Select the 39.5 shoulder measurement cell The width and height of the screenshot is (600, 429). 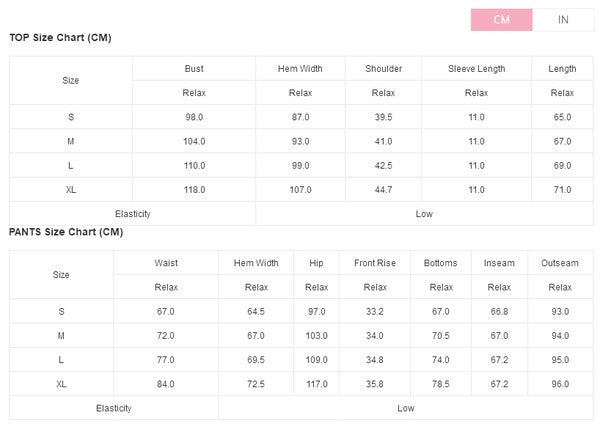click(x=383, y=117)
